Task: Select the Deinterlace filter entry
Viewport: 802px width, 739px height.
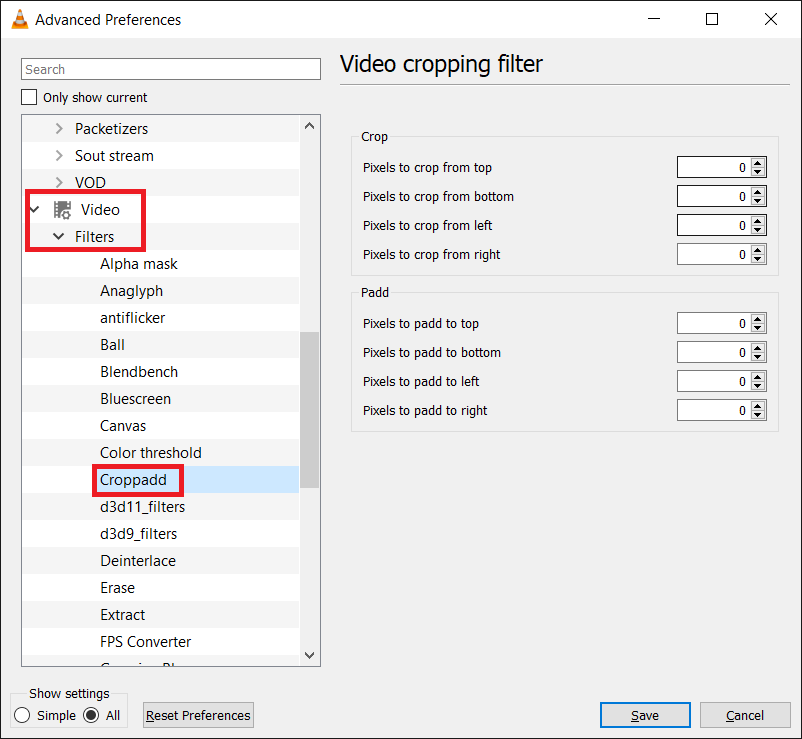Action: tap(138, 560)
